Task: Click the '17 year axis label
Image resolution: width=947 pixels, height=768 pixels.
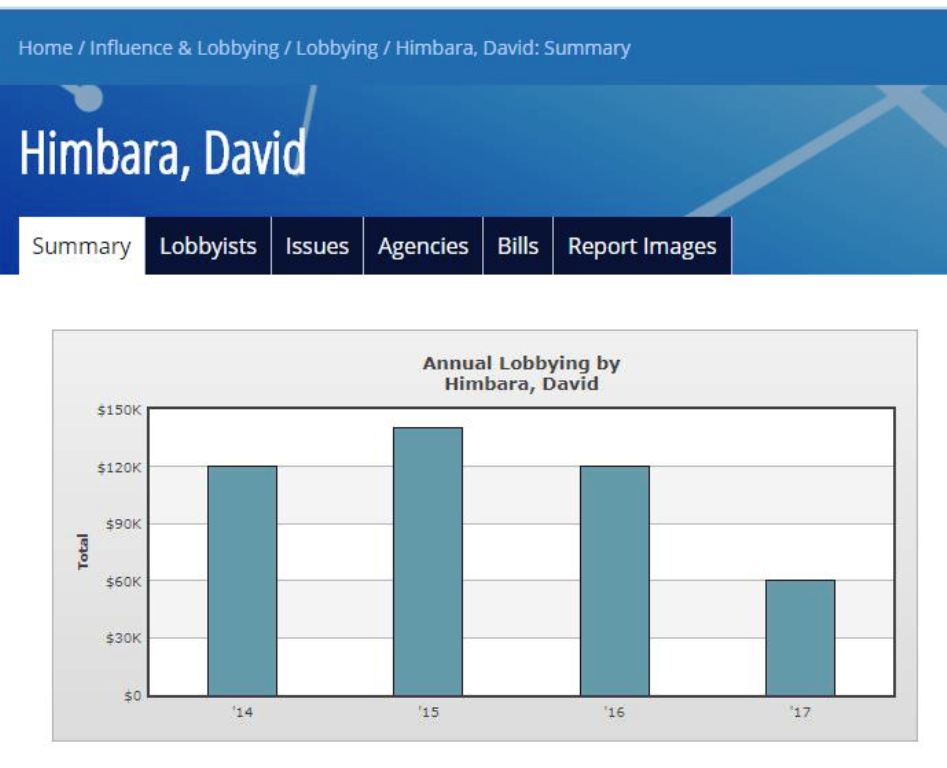Action: point(800,712)
